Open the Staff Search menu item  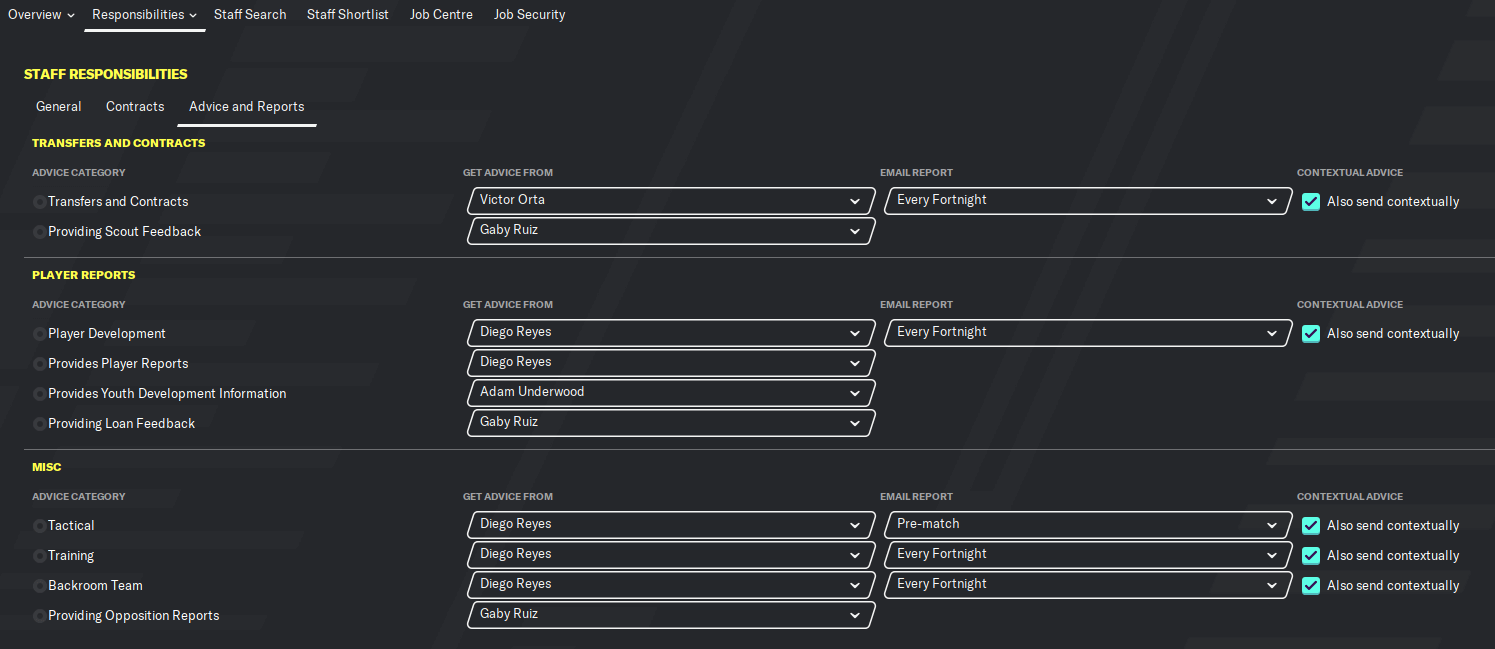(x=250, y=15)
